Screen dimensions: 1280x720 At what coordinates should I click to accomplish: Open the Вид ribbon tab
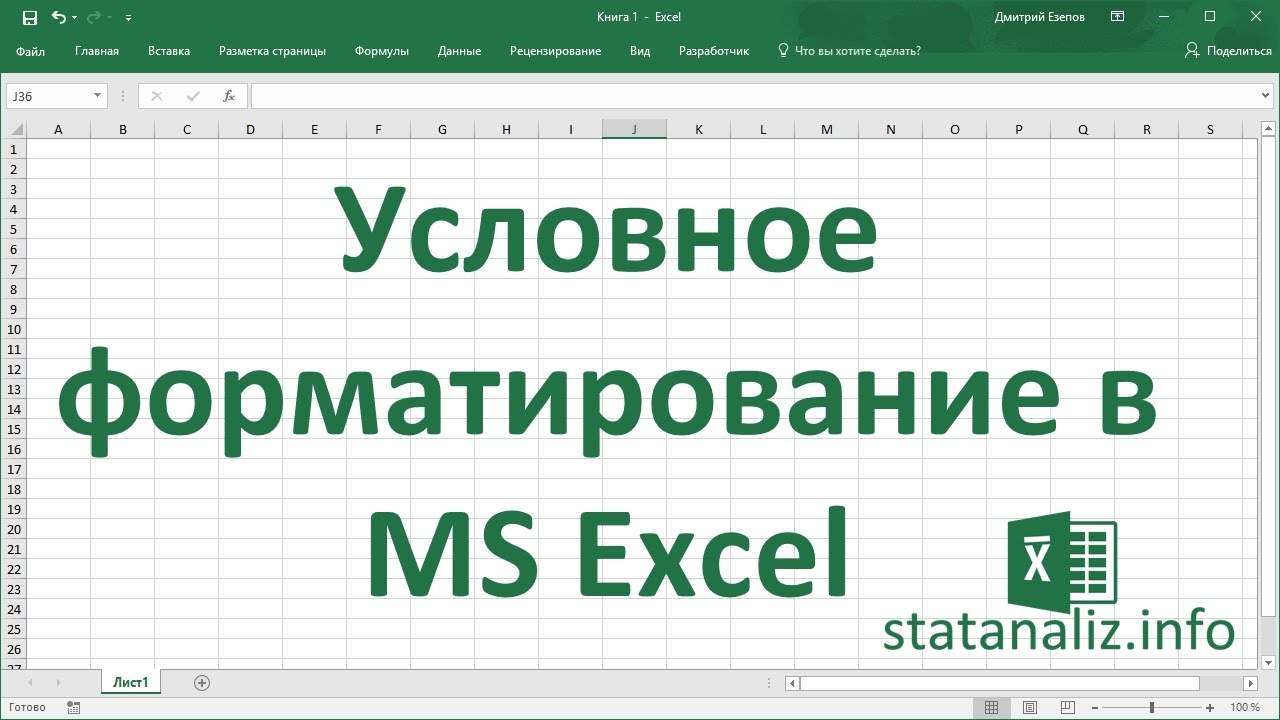(x=640, y=51)
